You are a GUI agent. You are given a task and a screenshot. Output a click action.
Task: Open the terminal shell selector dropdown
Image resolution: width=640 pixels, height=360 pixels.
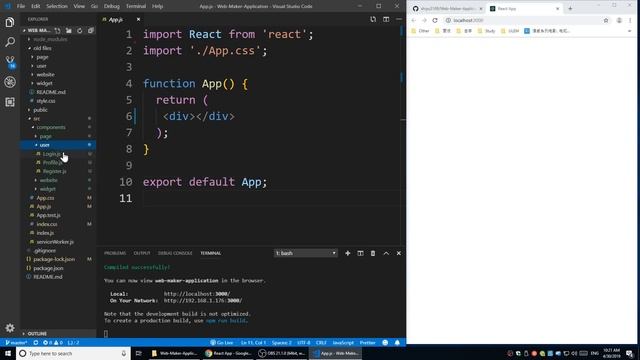[x=306, y=253]
